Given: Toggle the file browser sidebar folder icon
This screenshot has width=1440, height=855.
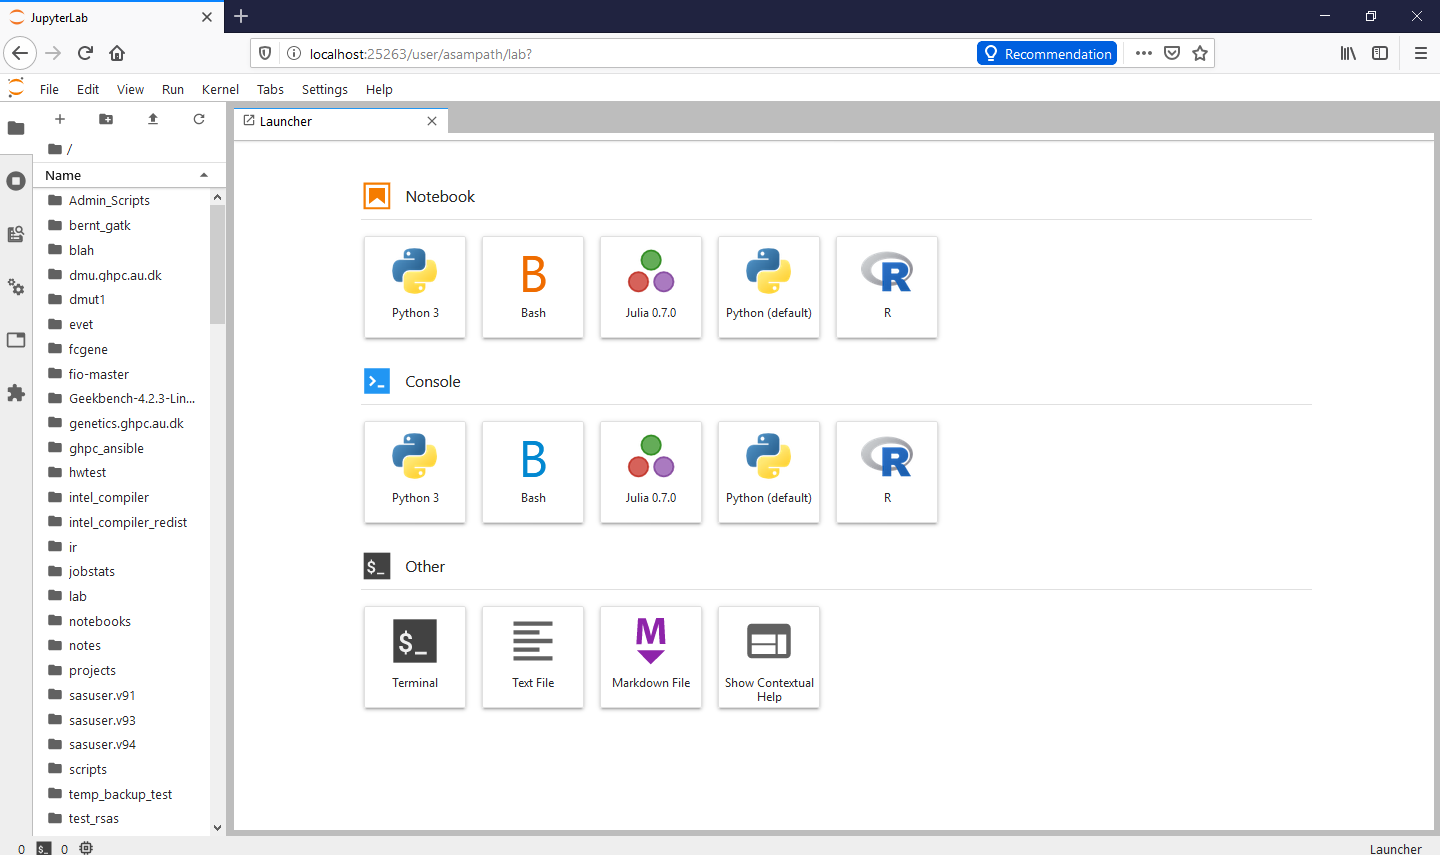Looking at the screenshot, I should (16, 128).
